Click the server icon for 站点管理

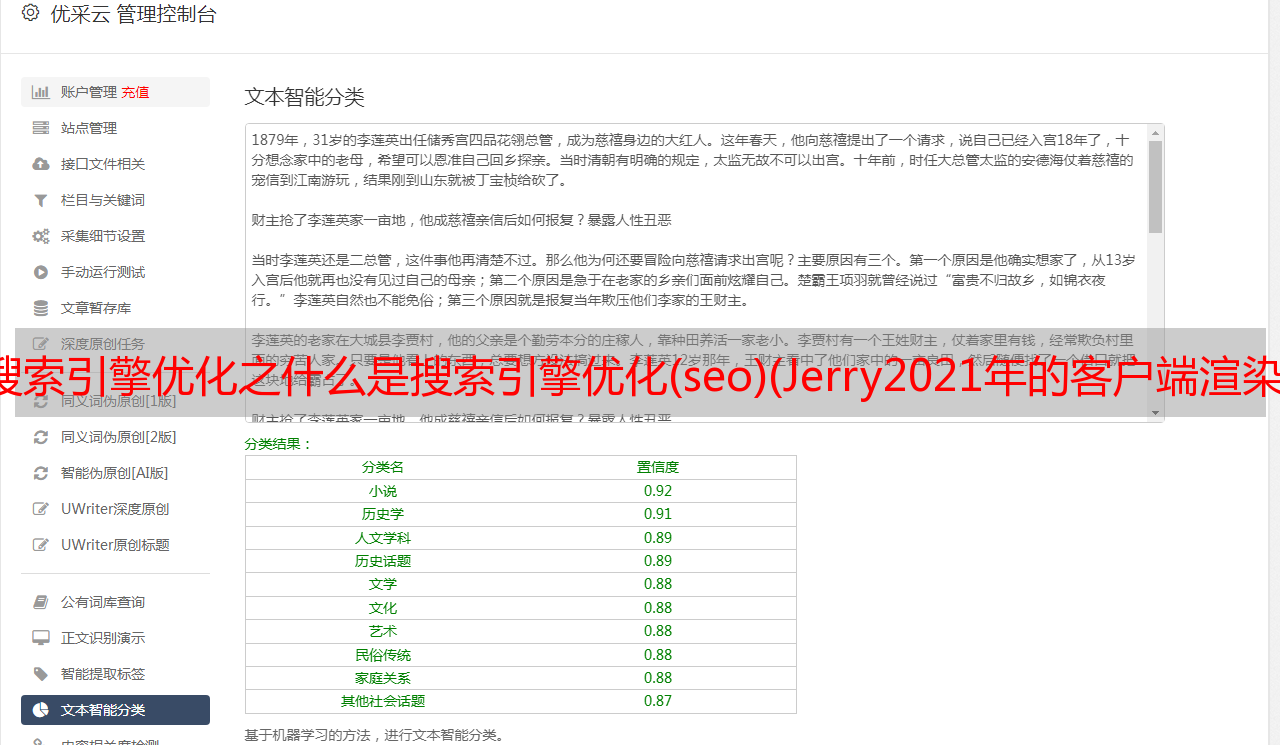pos(41,128)
